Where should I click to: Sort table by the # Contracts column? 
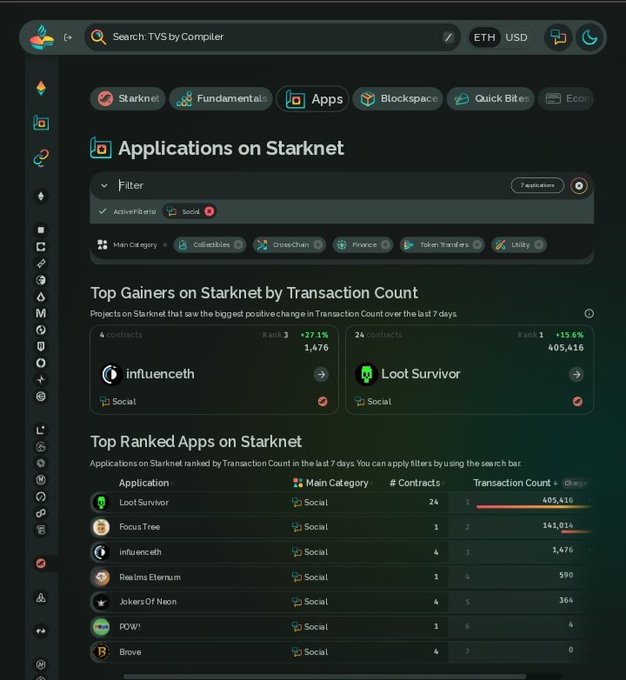pyautogui.click(x=416, y=483)
